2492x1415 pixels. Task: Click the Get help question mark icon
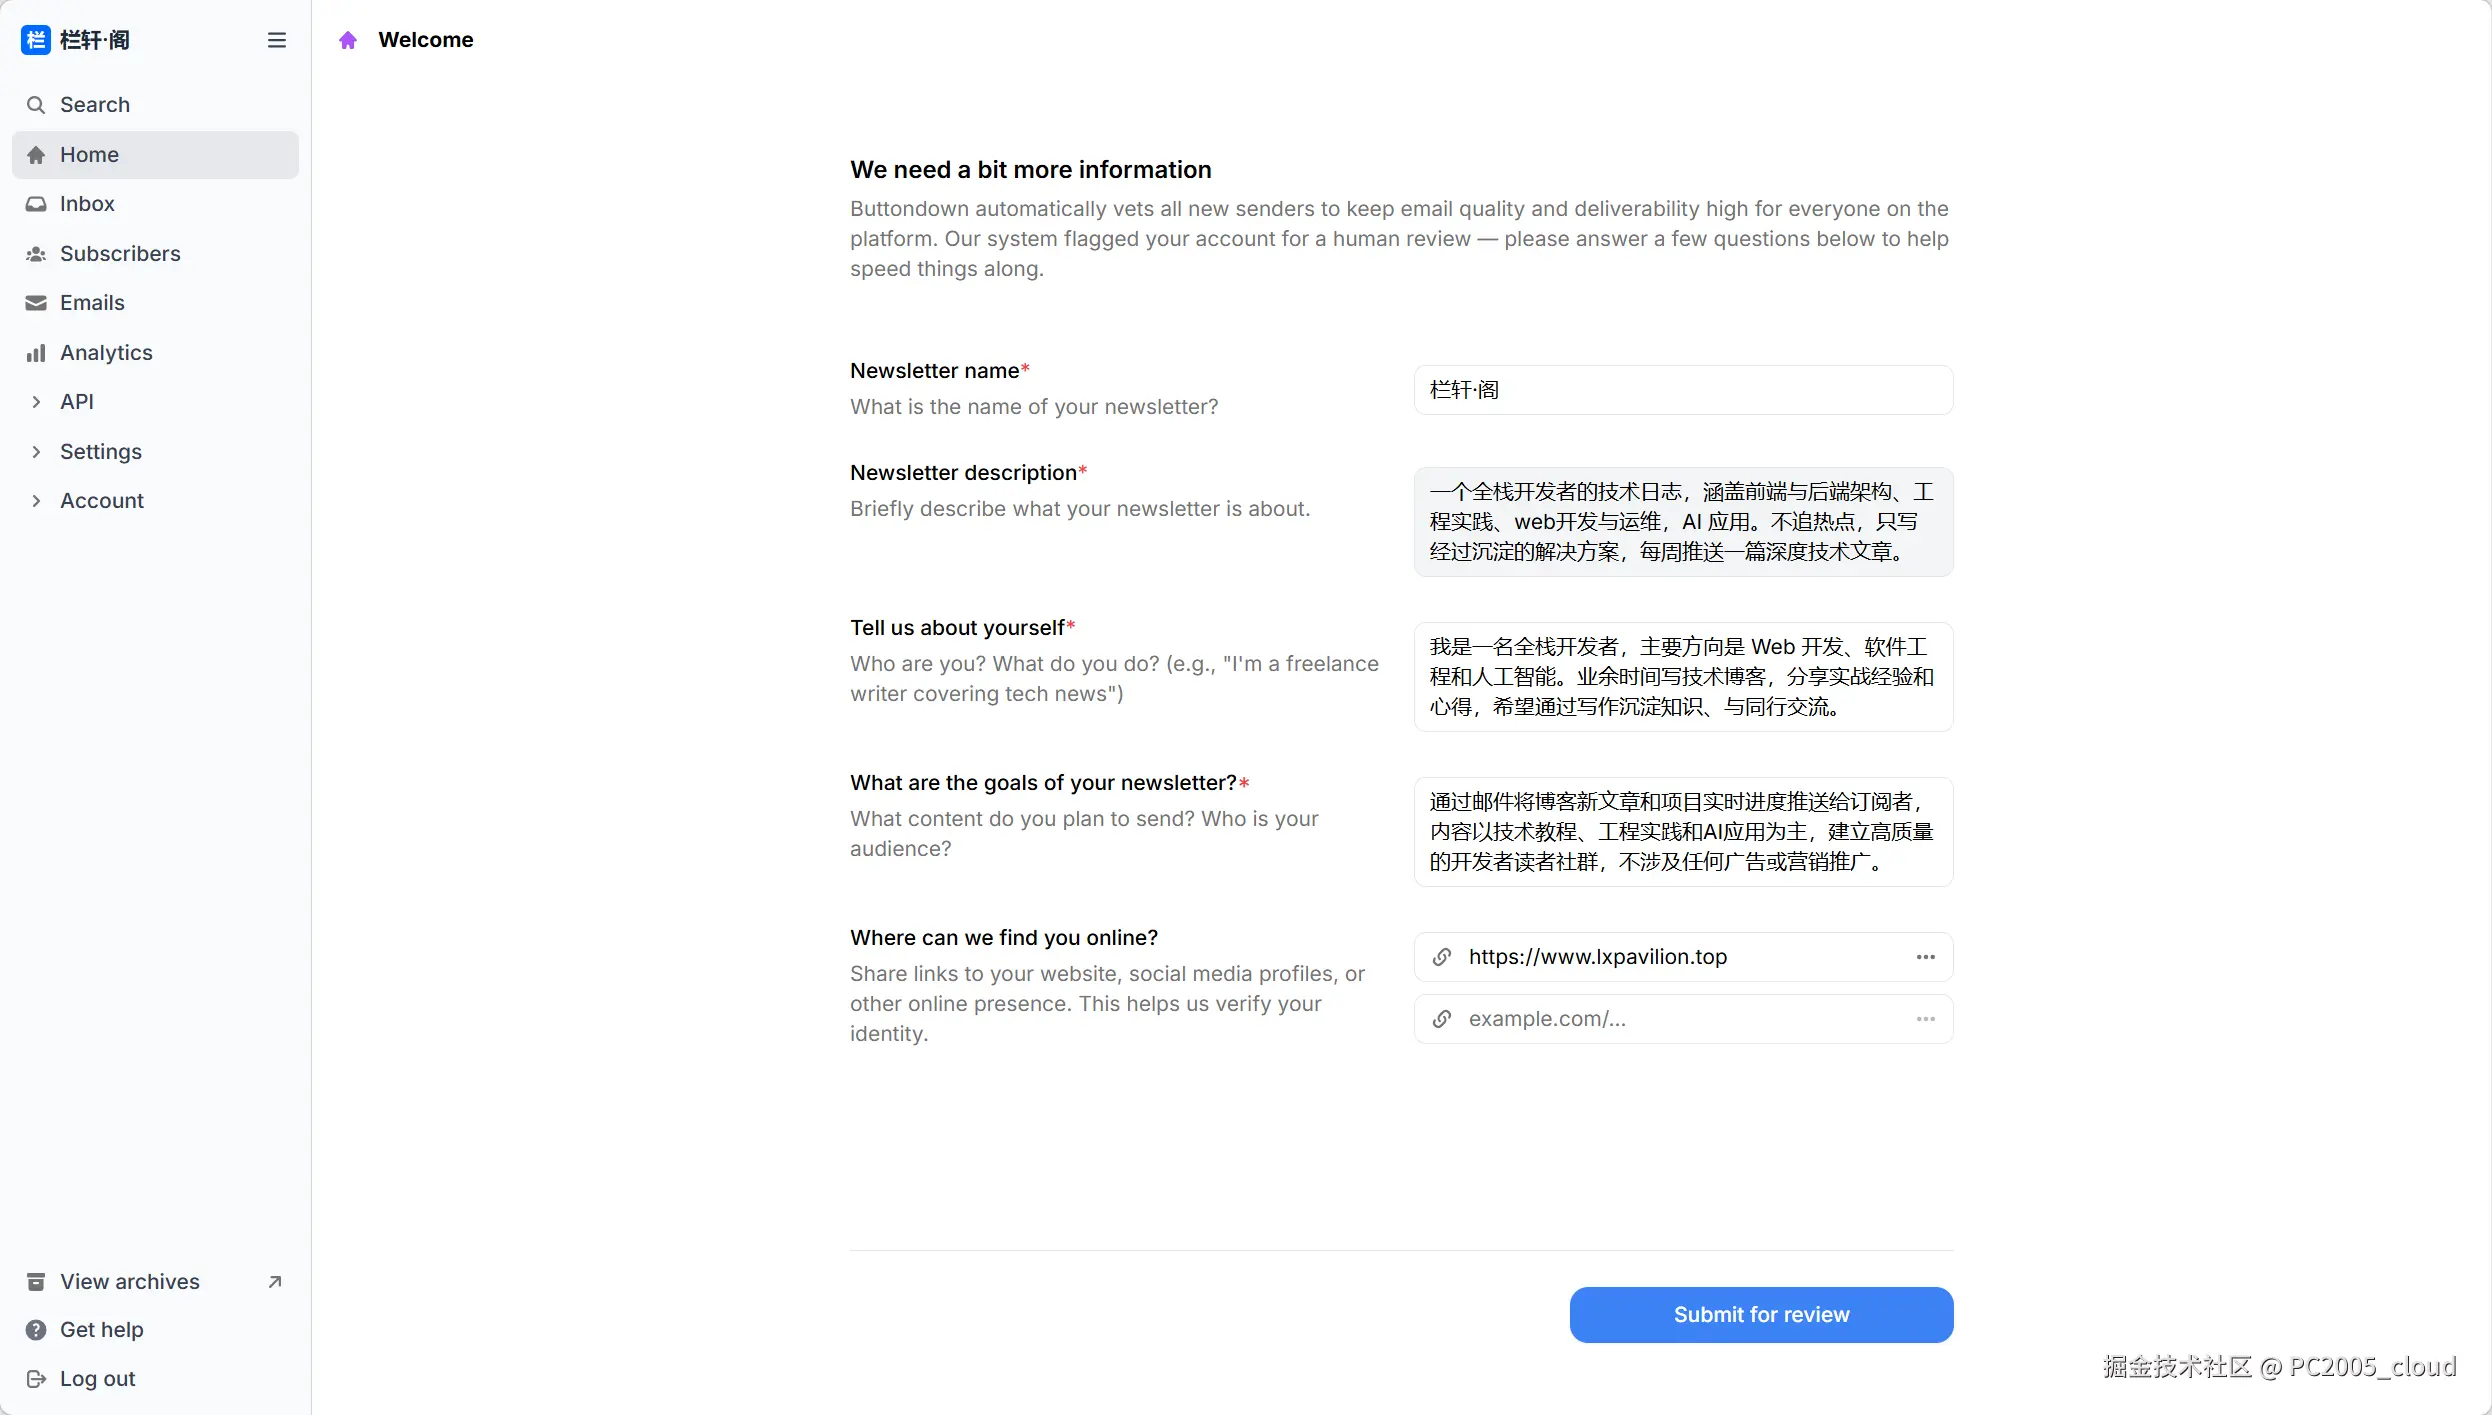click(36, 1330)
